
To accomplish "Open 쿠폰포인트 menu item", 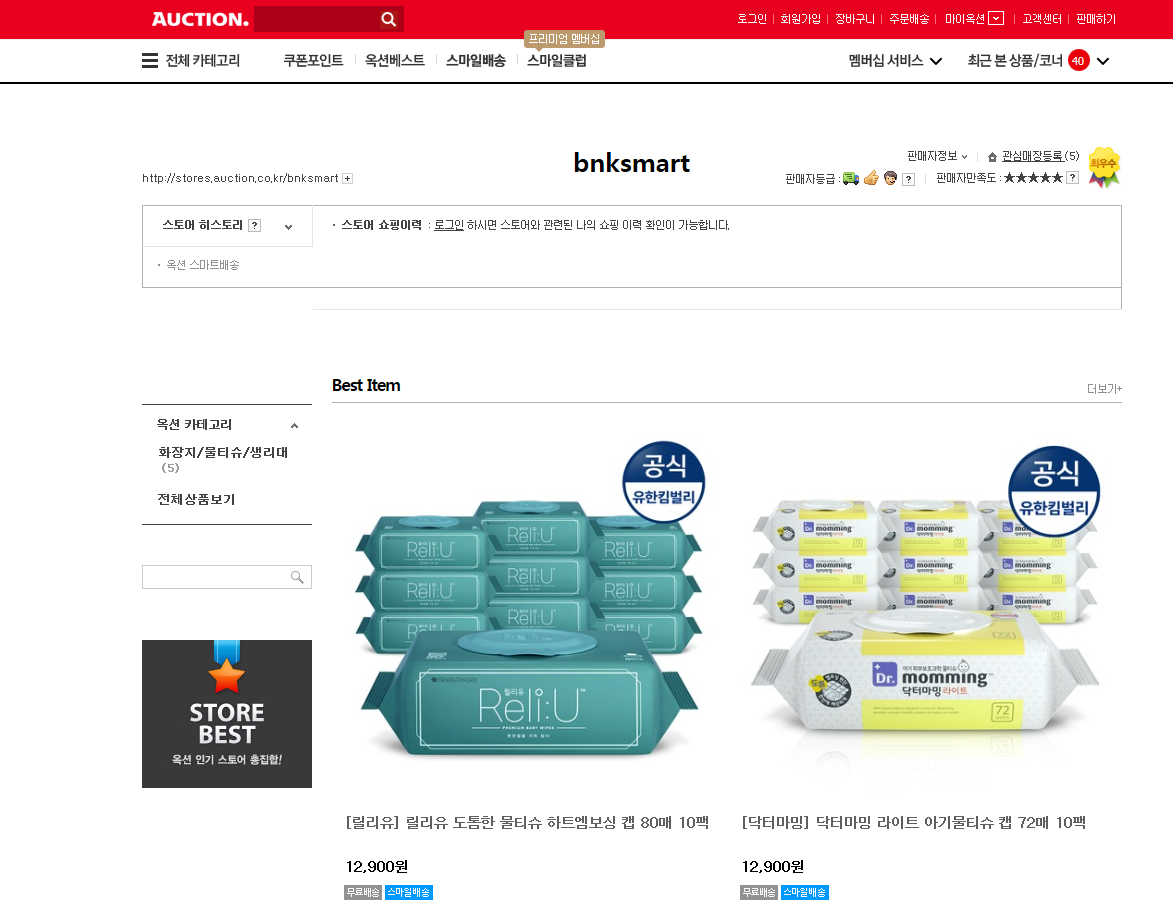I will point(313,61).
